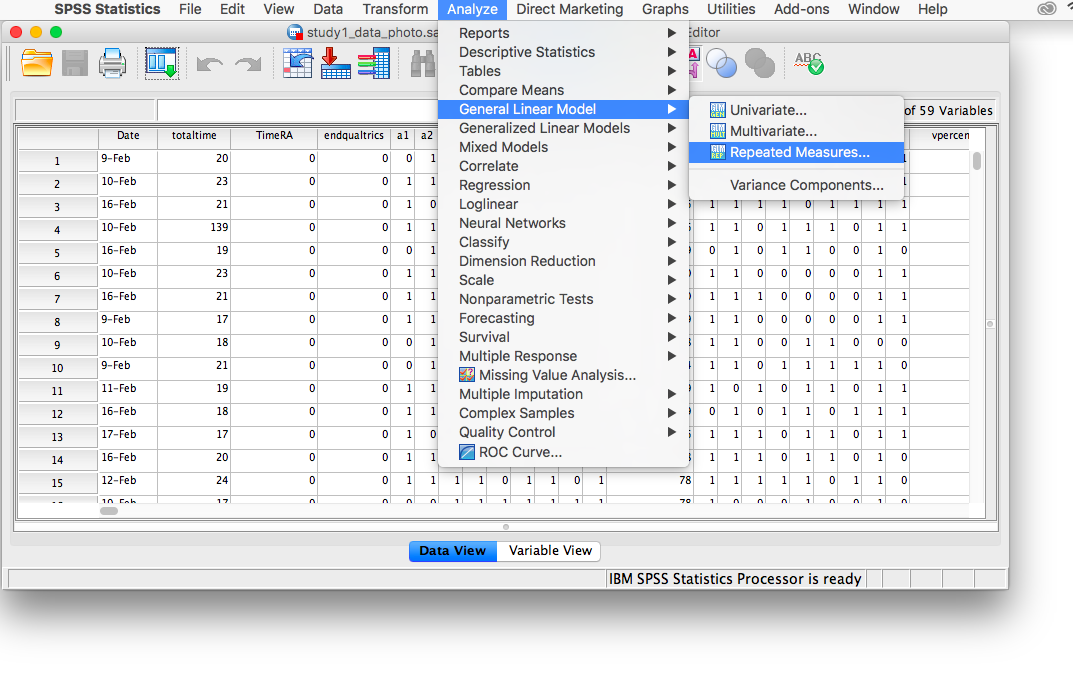Click the Show all variables gray circles icon
Image resolution: width=1073 pixels, height=680 pixels.
click(x=760, y=64)
